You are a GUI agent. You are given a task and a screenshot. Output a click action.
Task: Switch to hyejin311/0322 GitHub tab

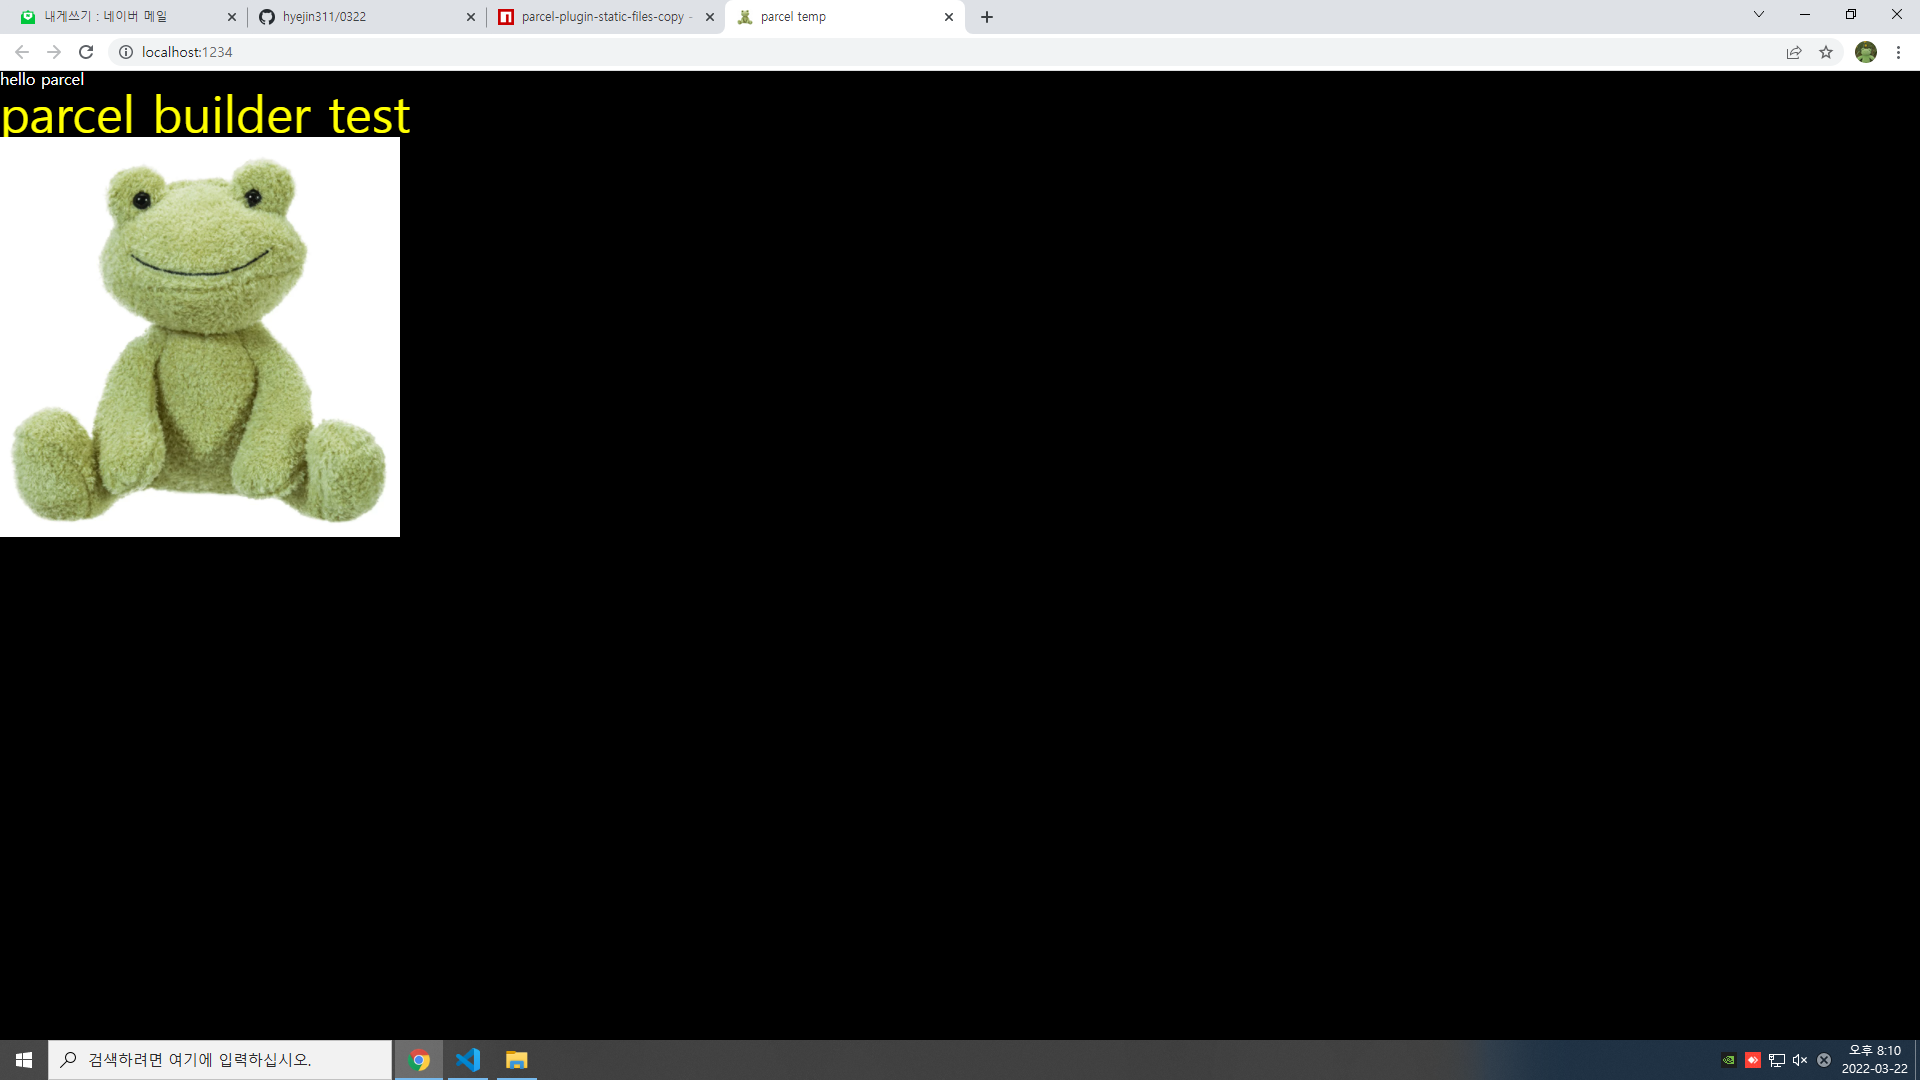point(365,17)
